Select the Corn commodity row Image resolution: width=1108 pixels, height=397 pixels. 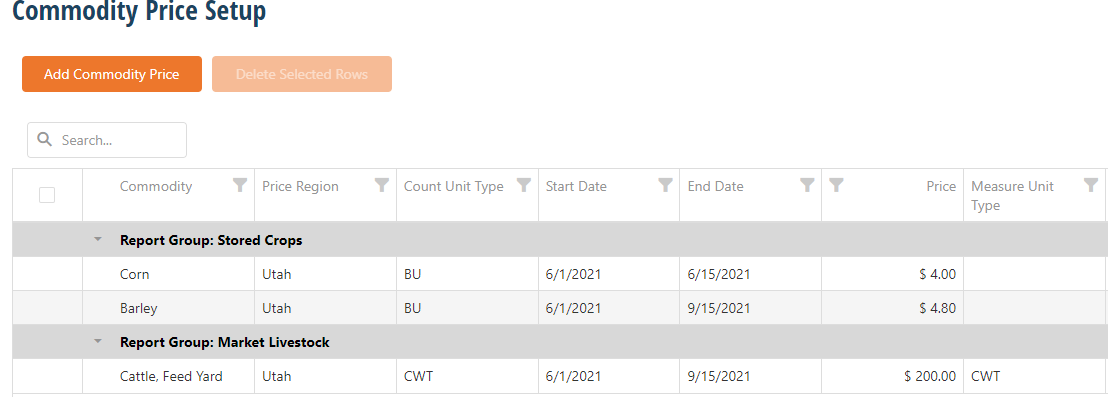point(560,274)
